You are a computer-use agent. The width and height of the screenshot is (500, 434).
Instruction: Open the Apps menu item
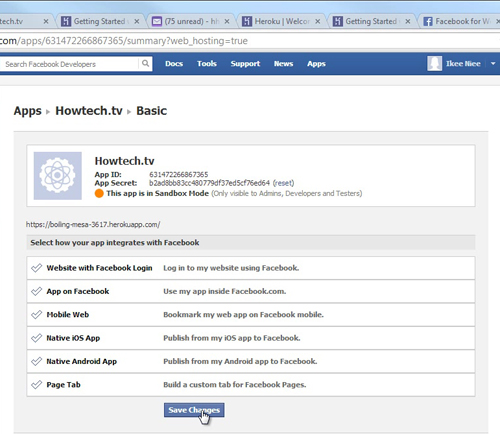(x=316, y=63)
